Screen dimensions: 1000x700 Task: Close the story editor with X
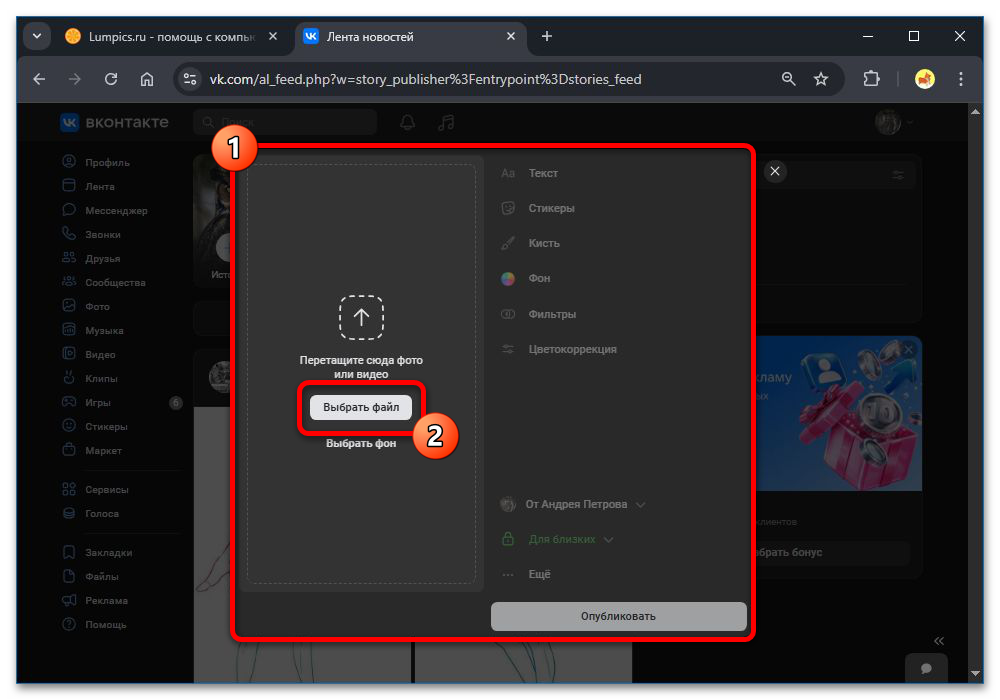coord(775,172)
